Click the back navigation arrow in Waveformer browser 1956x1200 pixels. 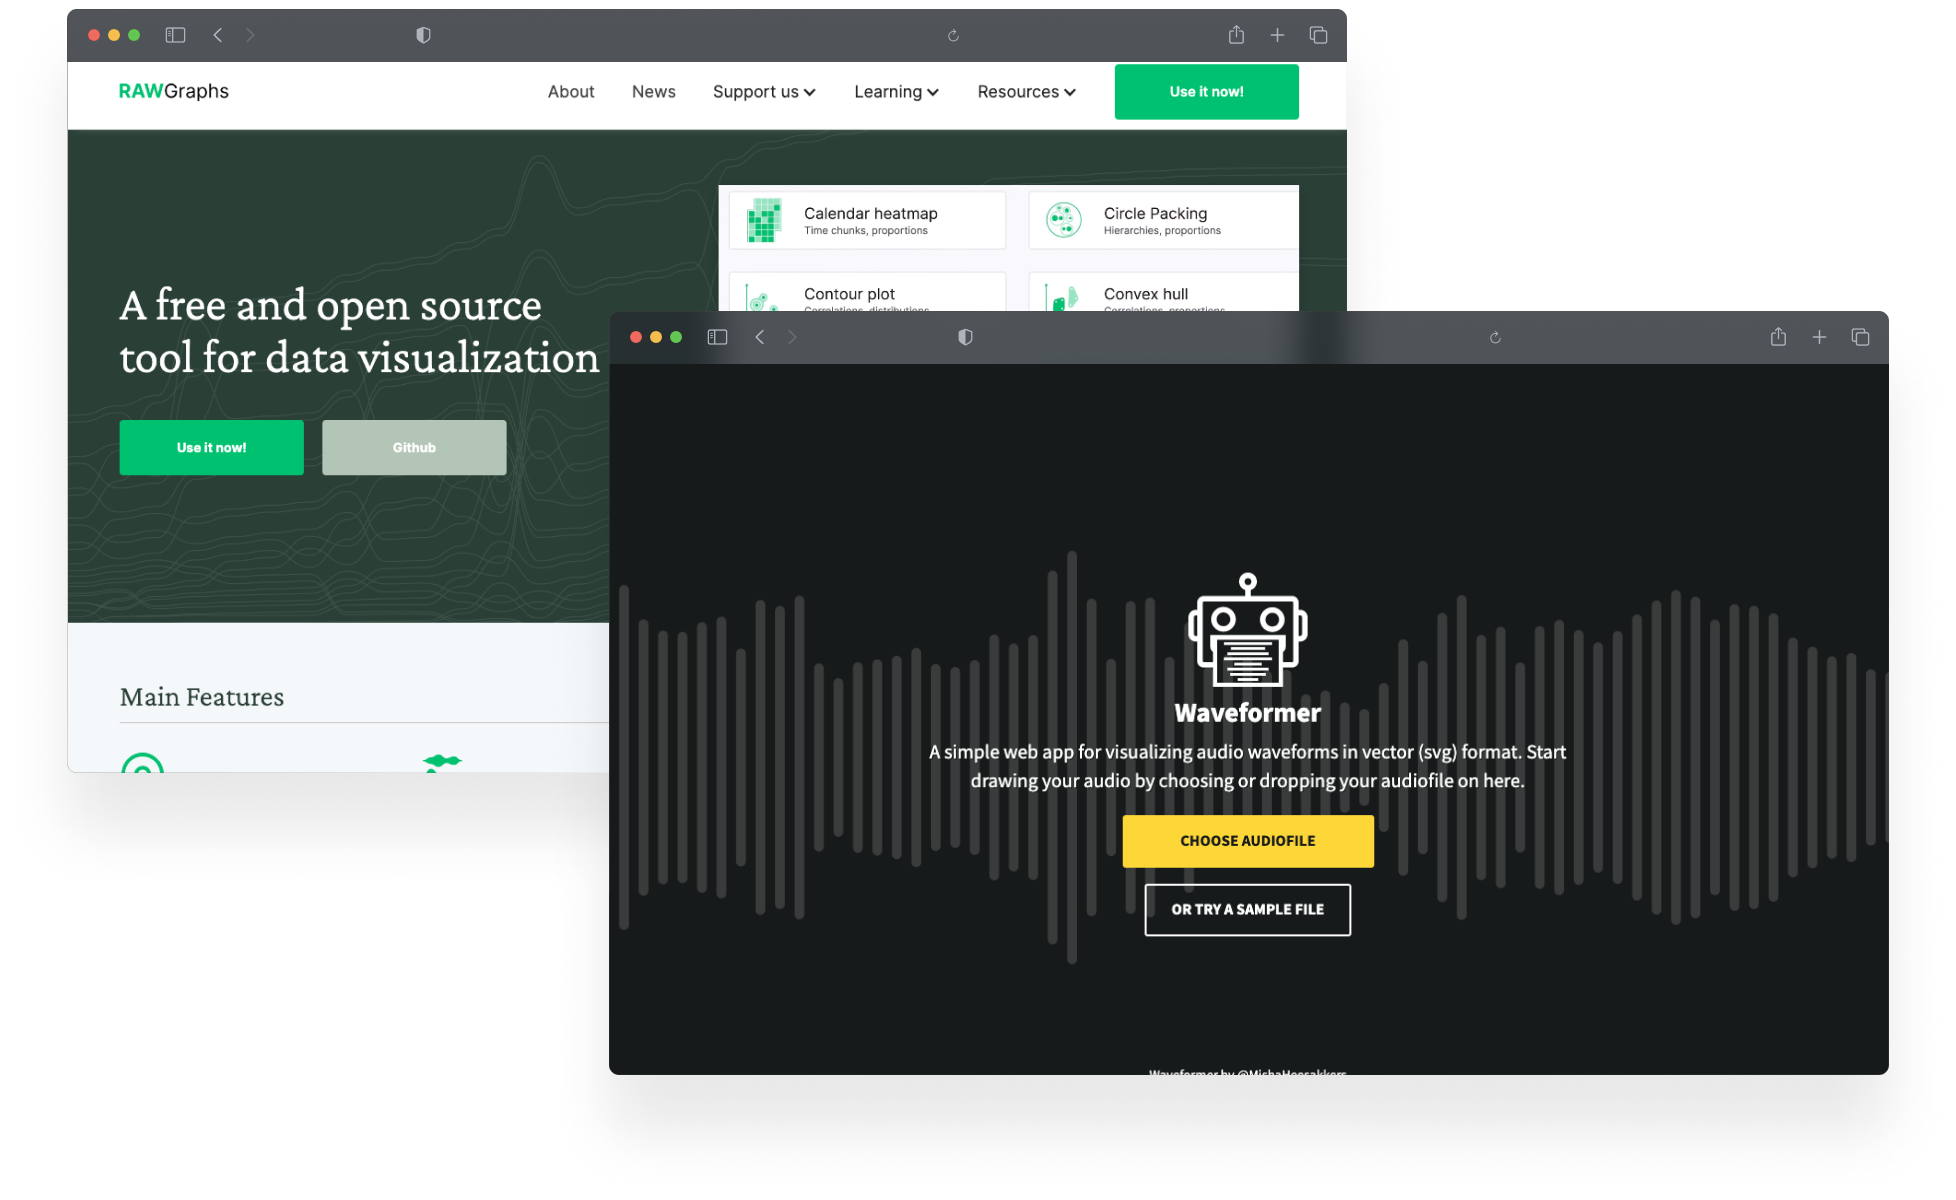(759, 338)
